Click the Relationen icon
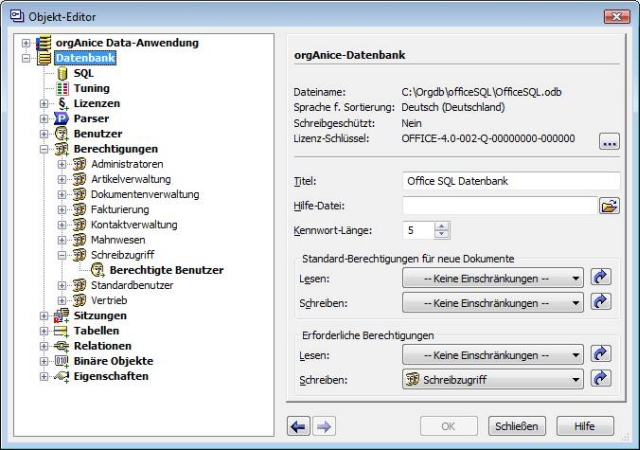The width and height of the screenshot is (640, 450). click(x=62, y=346)
